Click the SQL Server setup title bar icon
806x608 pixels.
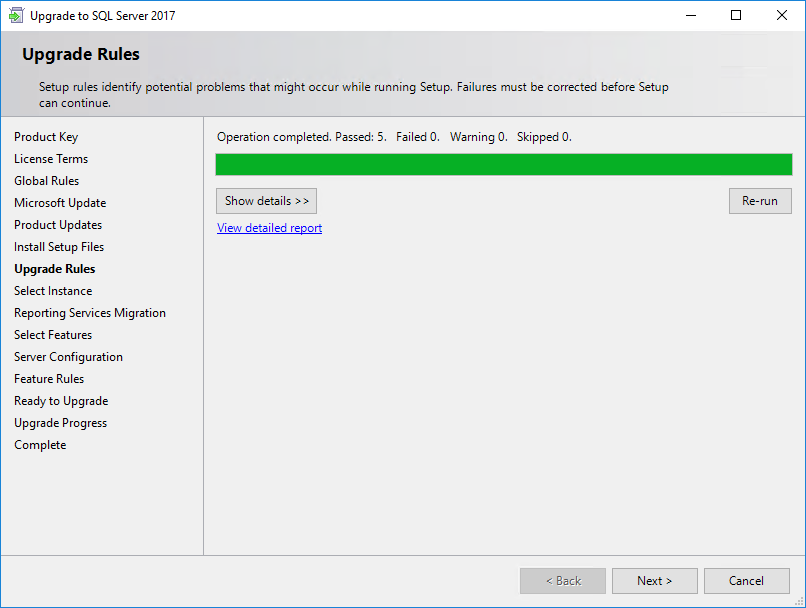tap(16, 15)
